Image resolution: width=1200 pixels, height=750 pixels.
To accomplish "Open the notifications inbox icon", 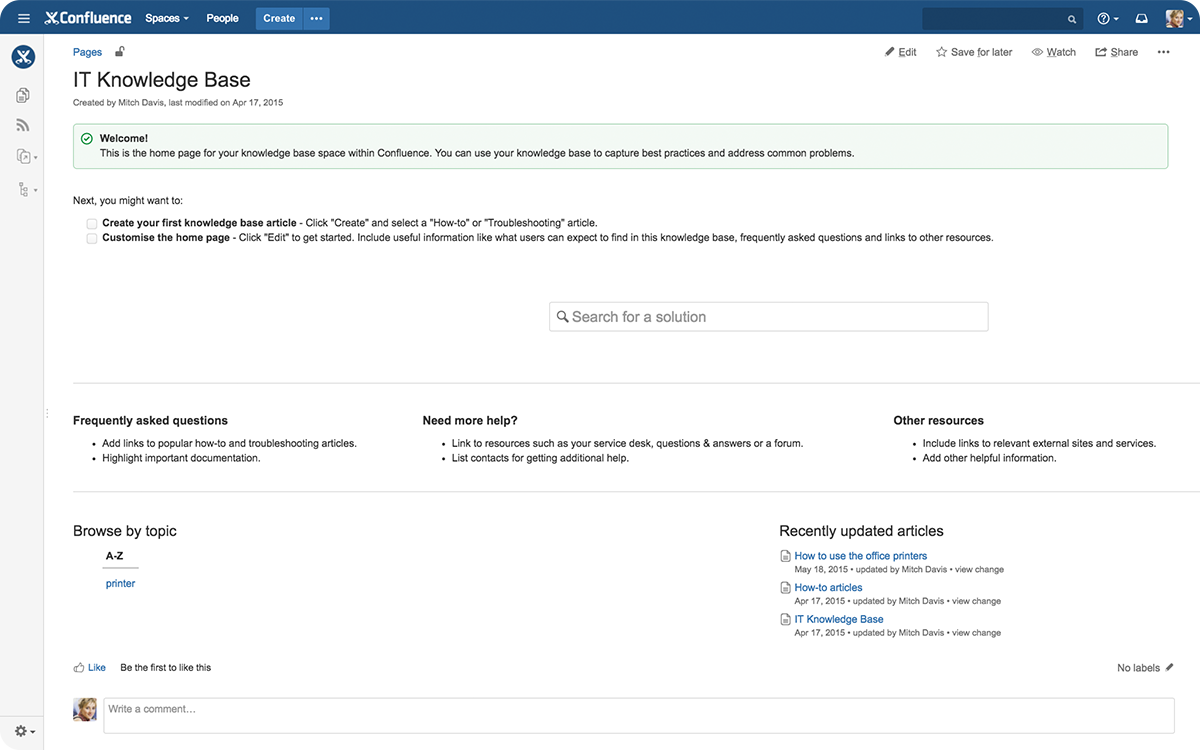I will (x=1141, y=18).
